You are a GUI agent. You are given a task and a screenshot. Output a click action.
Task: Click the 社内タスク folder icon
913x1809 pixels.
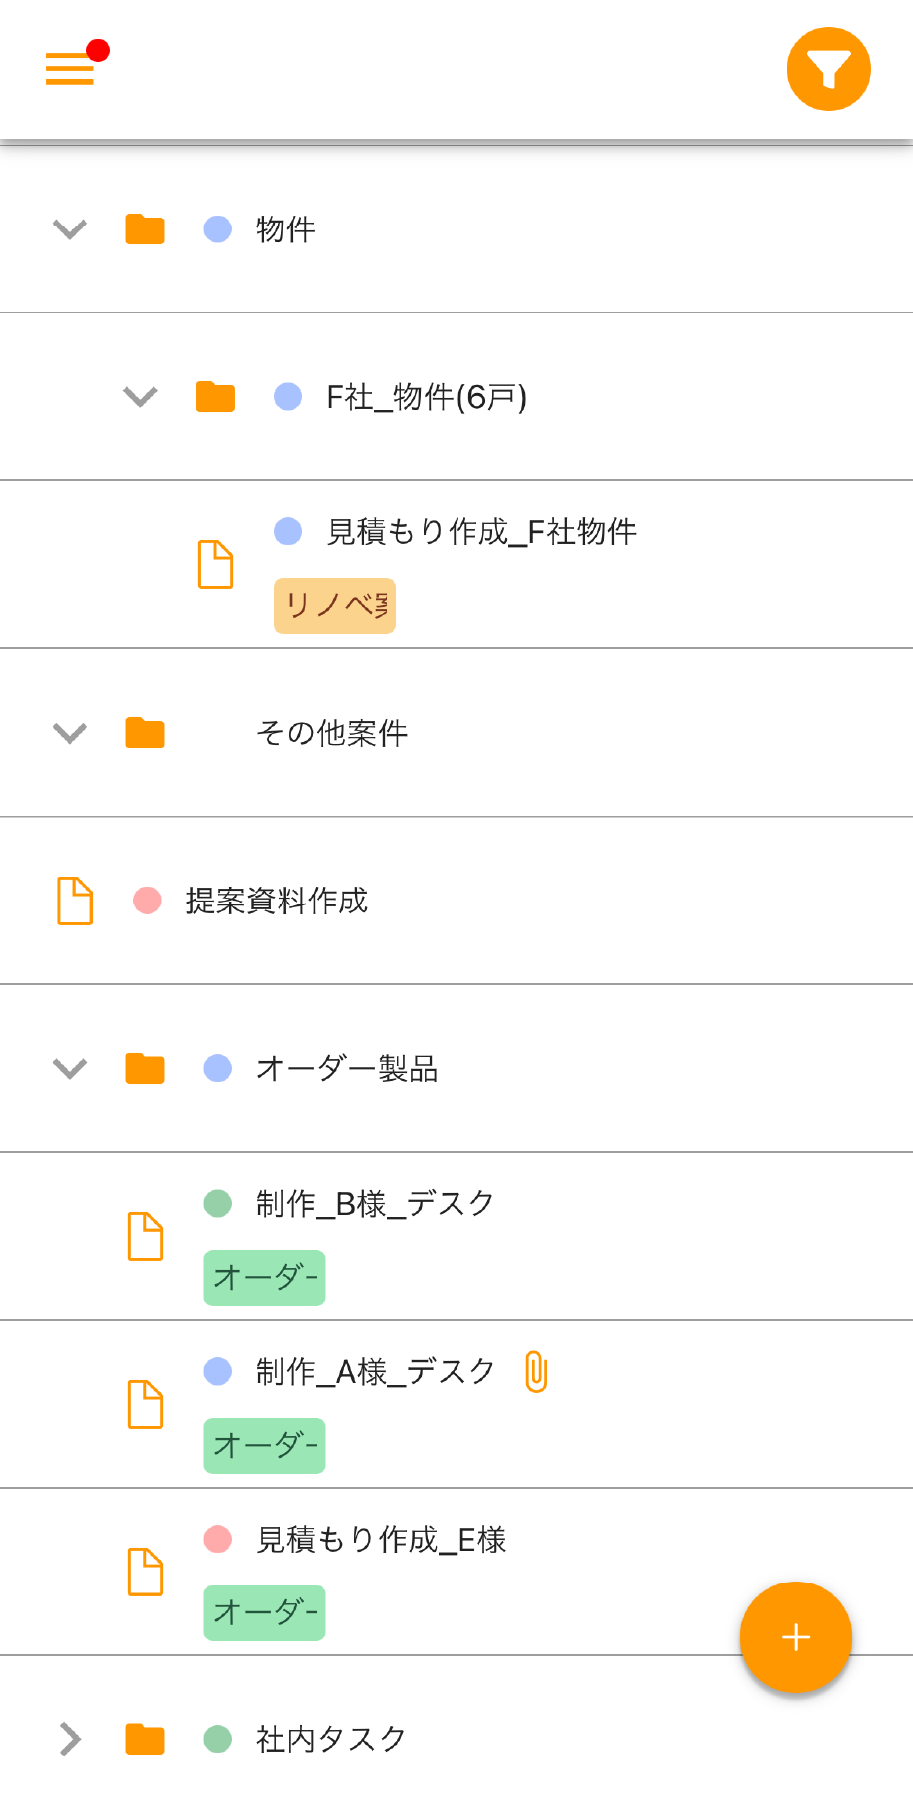point(144,1738)
